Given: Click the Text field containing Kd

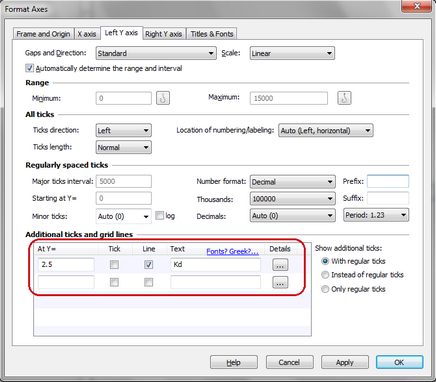Looking at the screenshot, I should [x=215, y=265].
